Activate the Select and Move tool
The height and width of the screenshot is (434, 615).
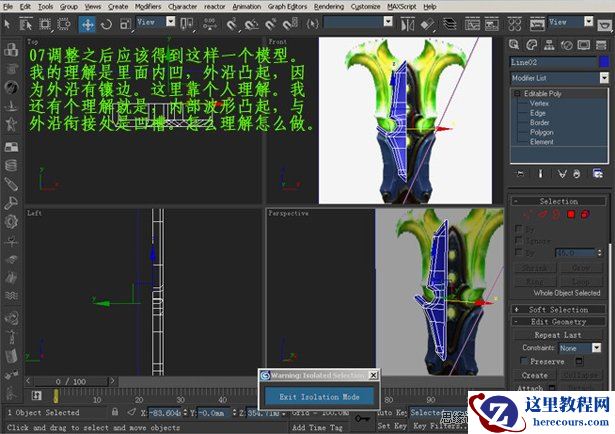[x=87, y=24]
